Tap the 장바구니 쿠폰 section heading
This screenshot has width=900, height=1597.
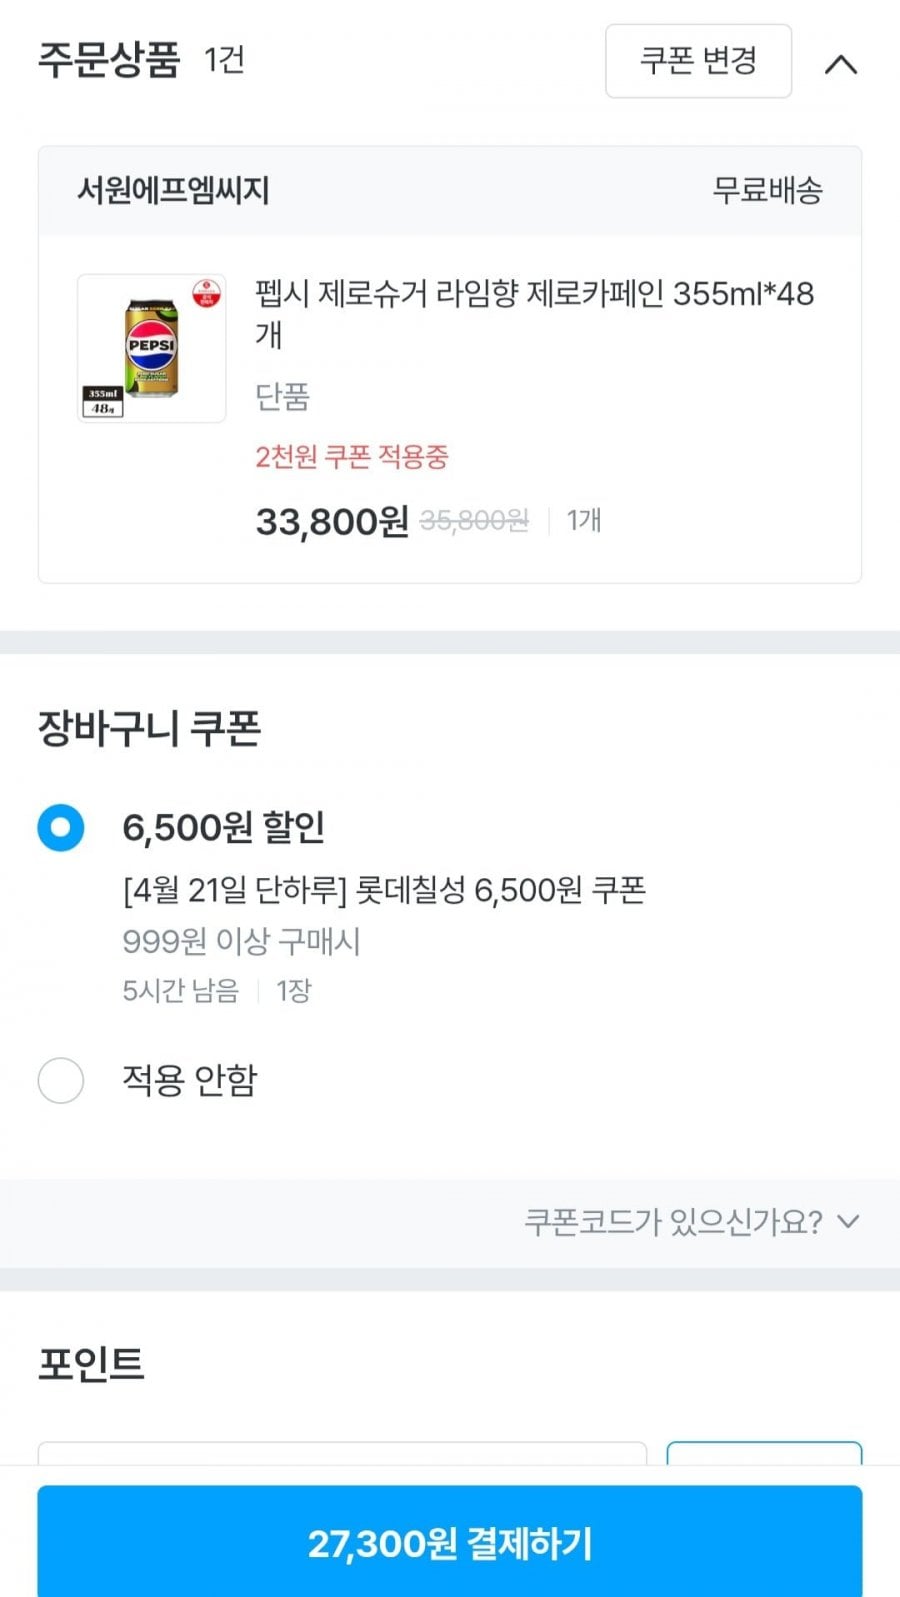[x=150, y=728]
